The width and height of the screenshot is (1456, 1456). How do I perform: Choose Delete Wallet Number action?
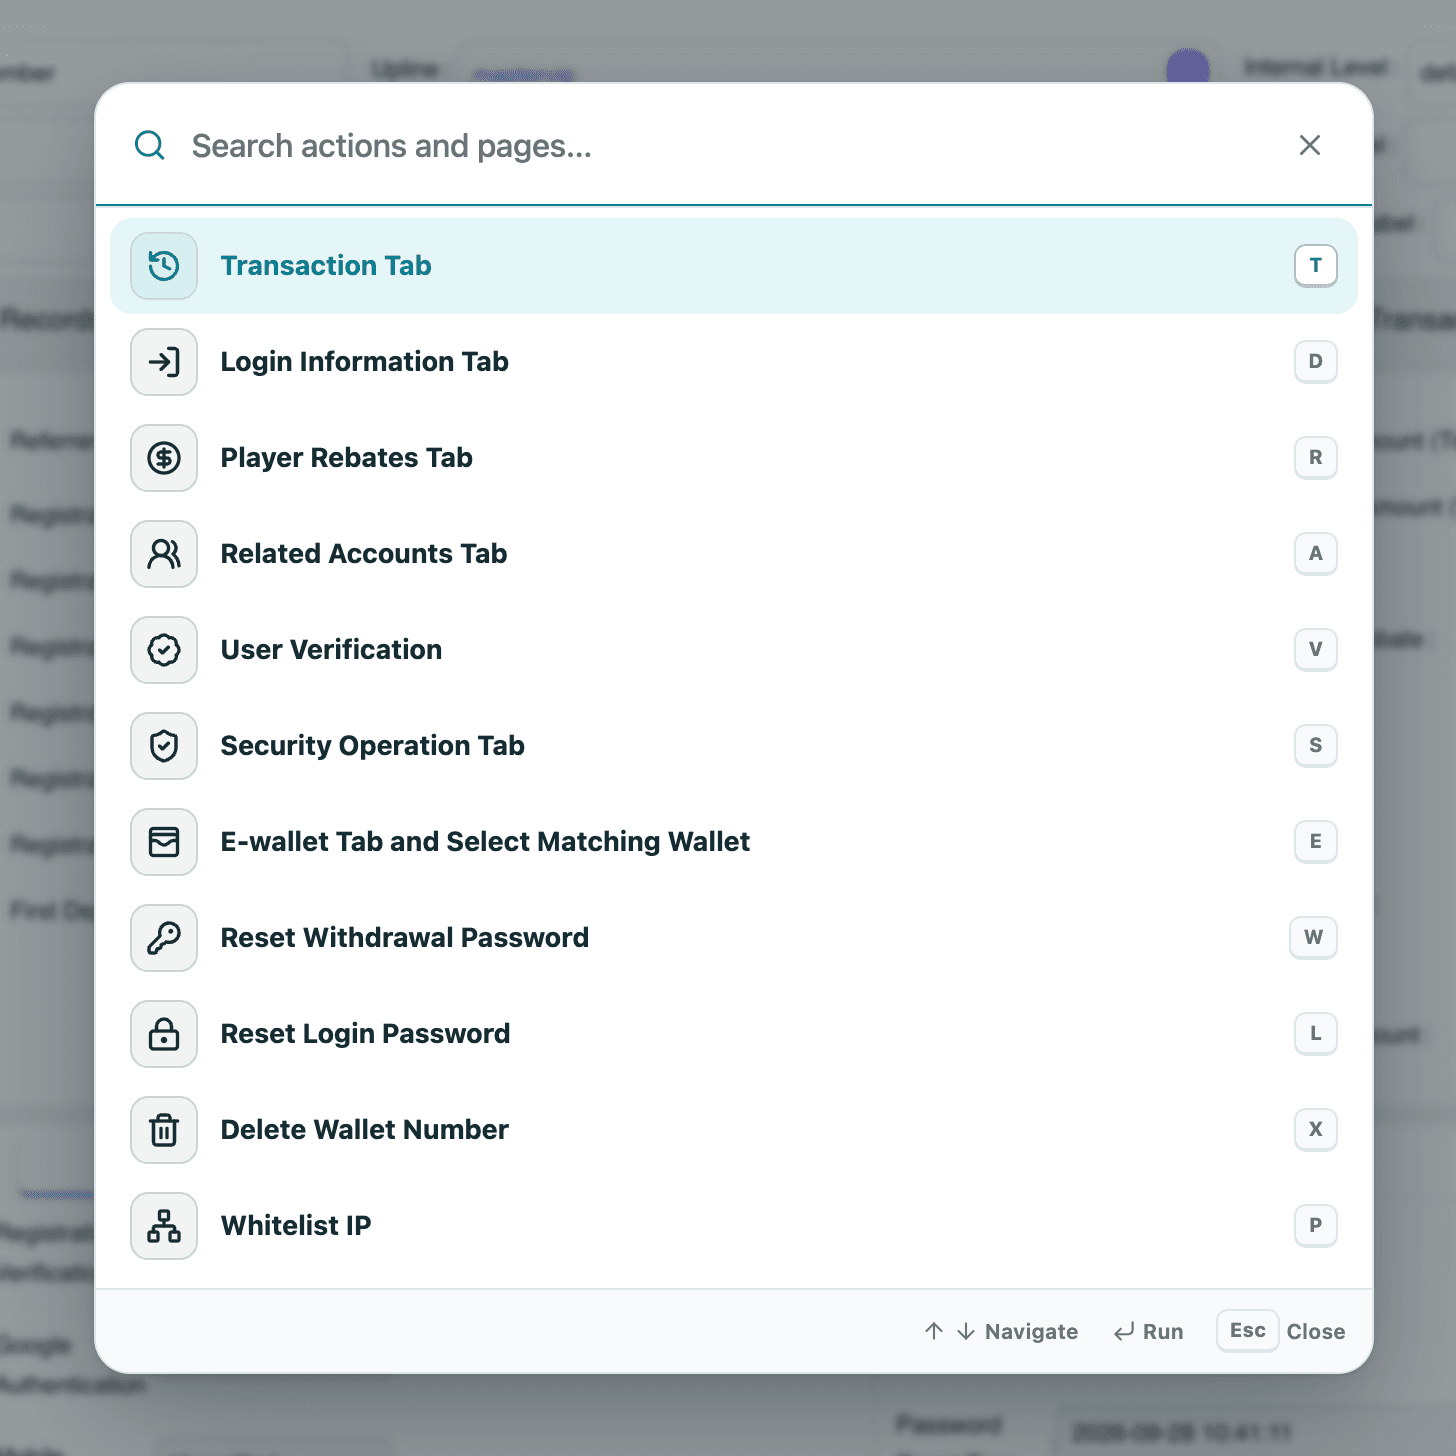[x=734, y=1130]
